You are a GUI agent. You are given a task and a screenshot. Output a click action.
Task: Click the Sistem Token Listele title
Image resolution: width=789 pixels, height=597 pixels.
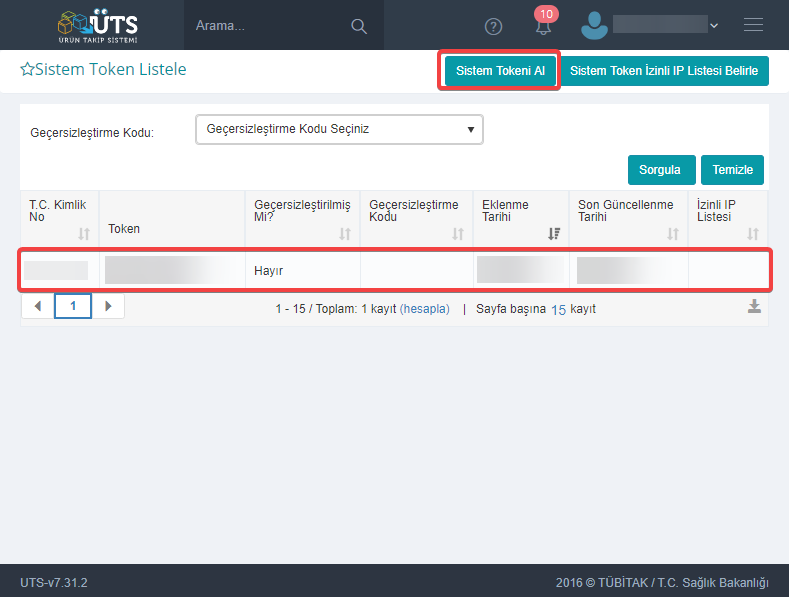pos(111,69)
